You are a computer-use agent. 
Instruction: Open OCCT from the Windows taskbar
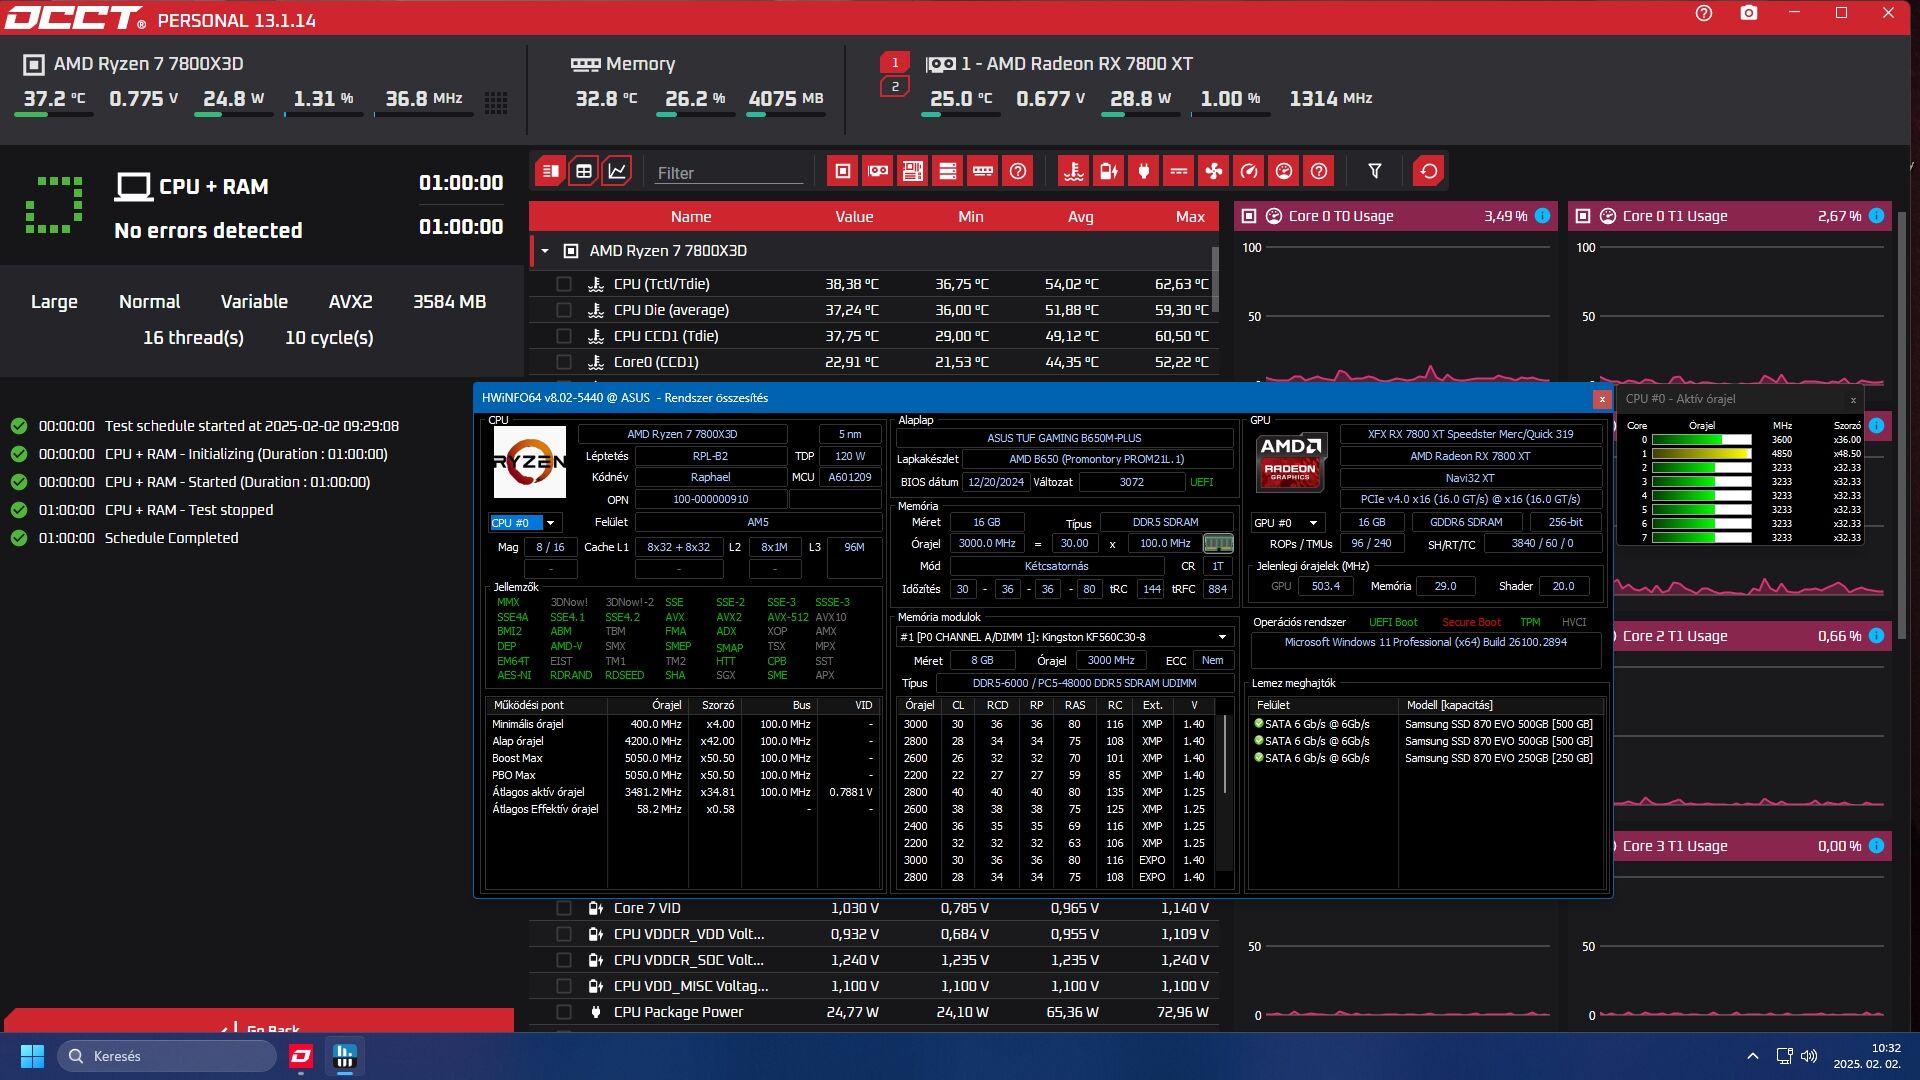(x=301, y=1056)
